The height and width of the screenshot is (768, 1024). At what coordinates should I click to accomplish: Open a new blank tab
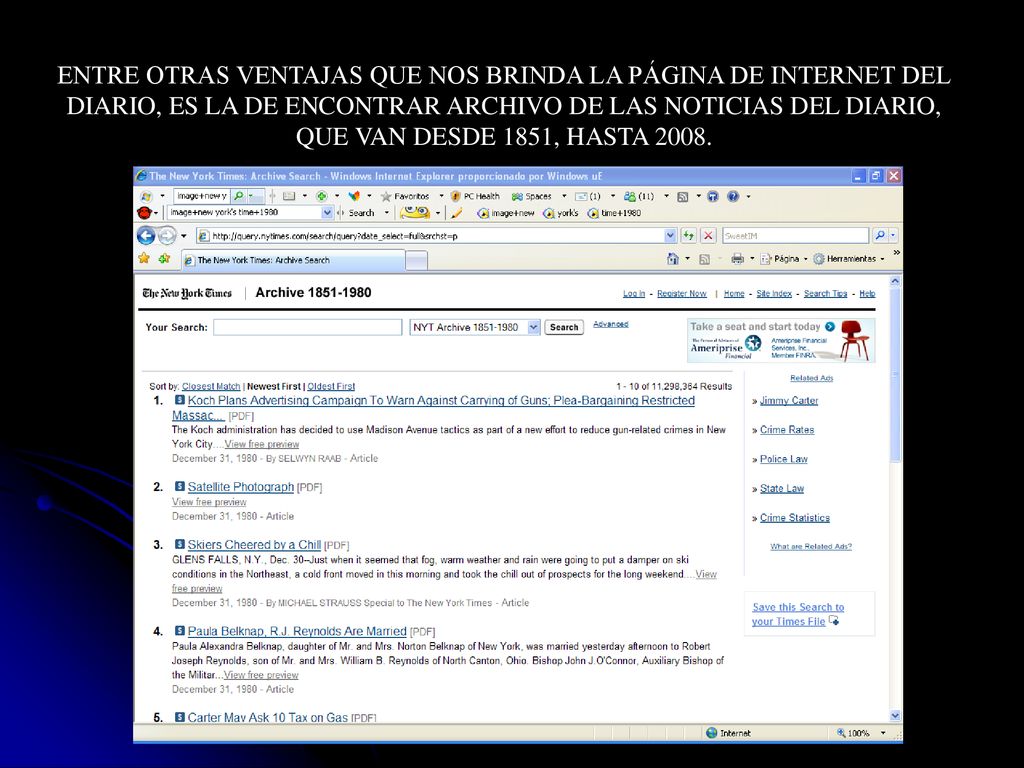[x=417, y=261]
